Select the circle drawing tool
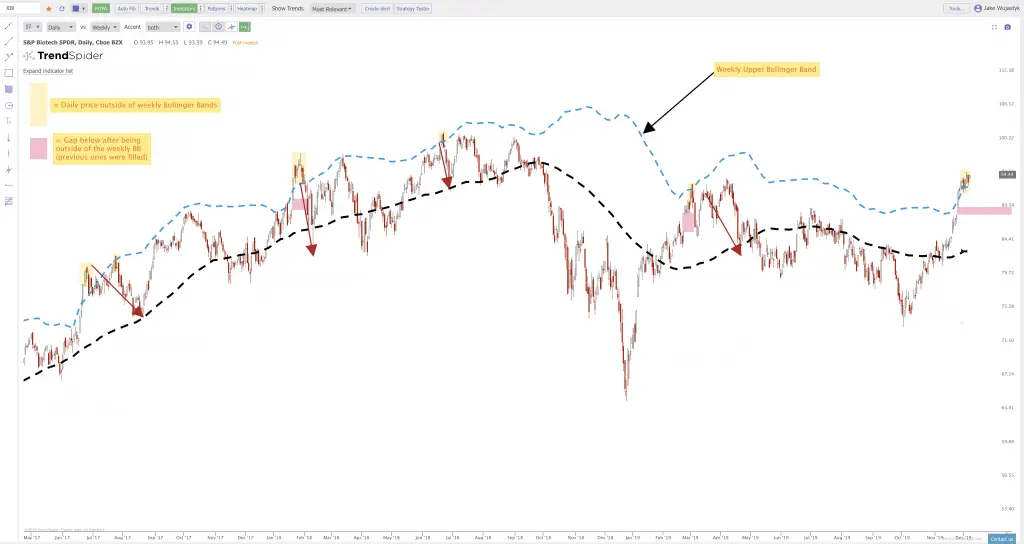Screen dimensions: 1024x544 tap(8, 105)
